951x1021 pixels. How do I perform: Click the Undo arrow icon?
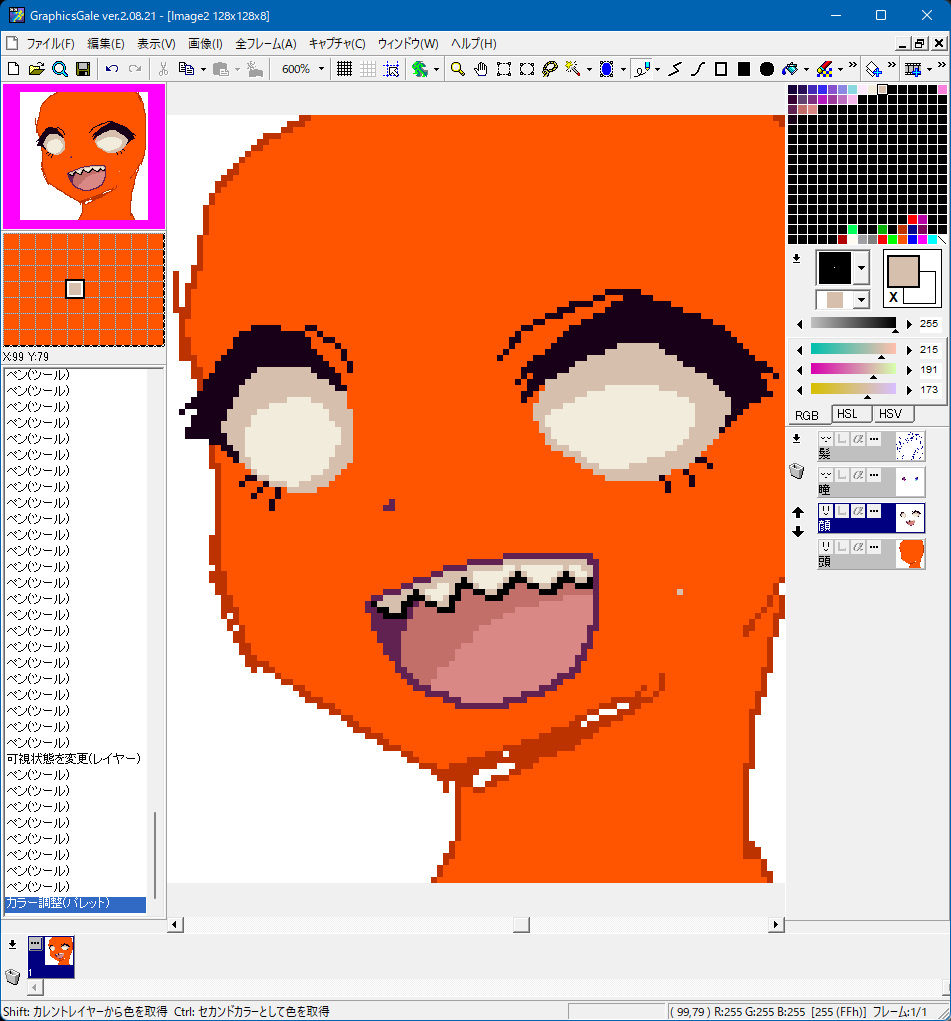[x=111, y=69]
